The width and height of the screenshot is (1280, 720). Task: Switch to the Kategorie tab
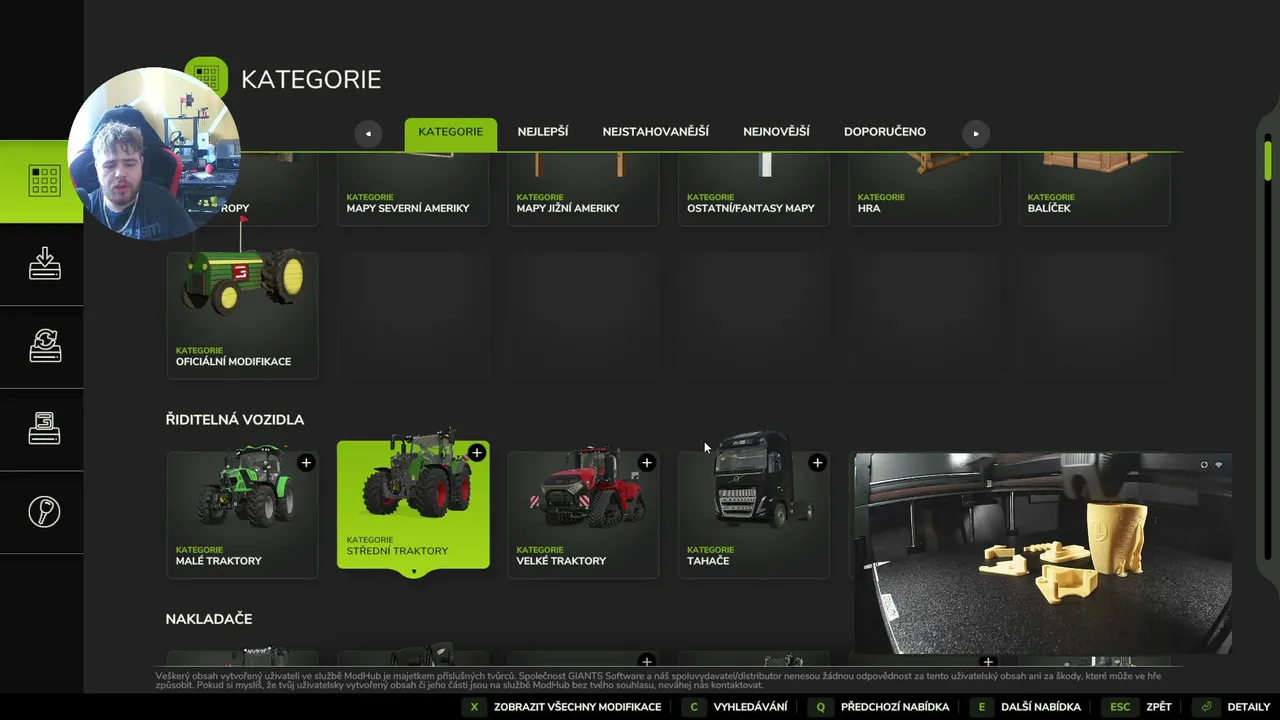coord(450,134)
